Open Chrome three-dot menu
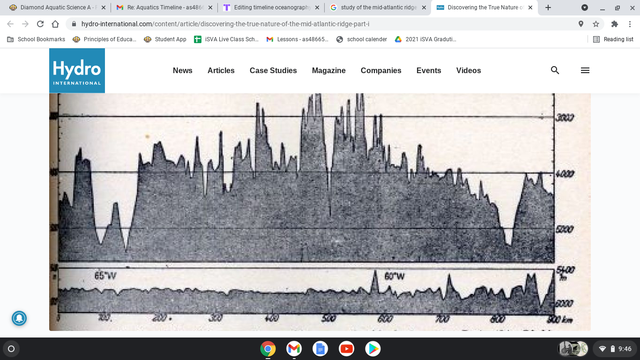The height and width of the screenshot is (360, 640). (x=630, y=24)
